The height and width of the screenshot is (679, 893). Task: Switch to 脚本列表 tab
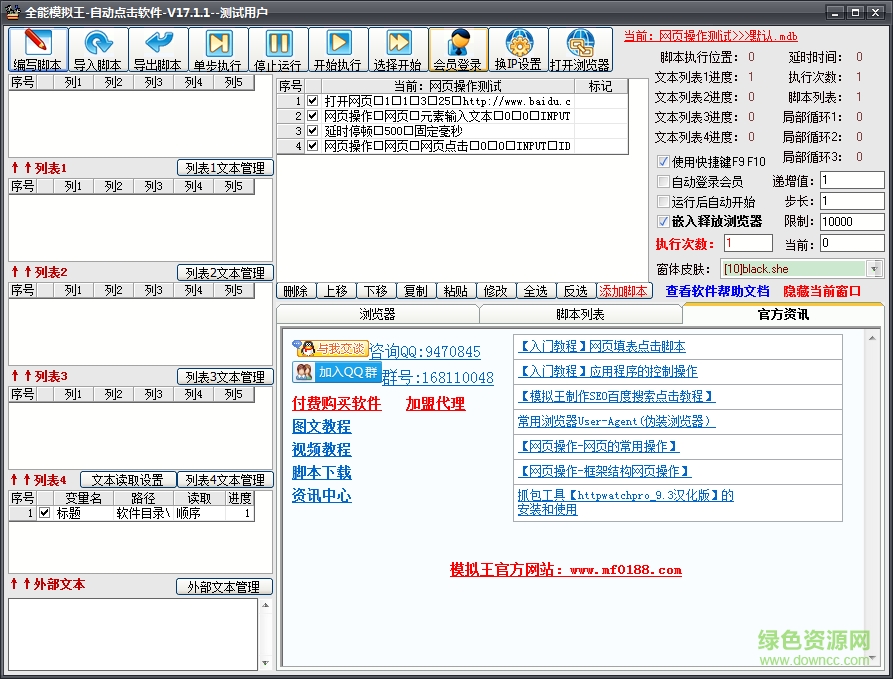(x=580, y=314)
